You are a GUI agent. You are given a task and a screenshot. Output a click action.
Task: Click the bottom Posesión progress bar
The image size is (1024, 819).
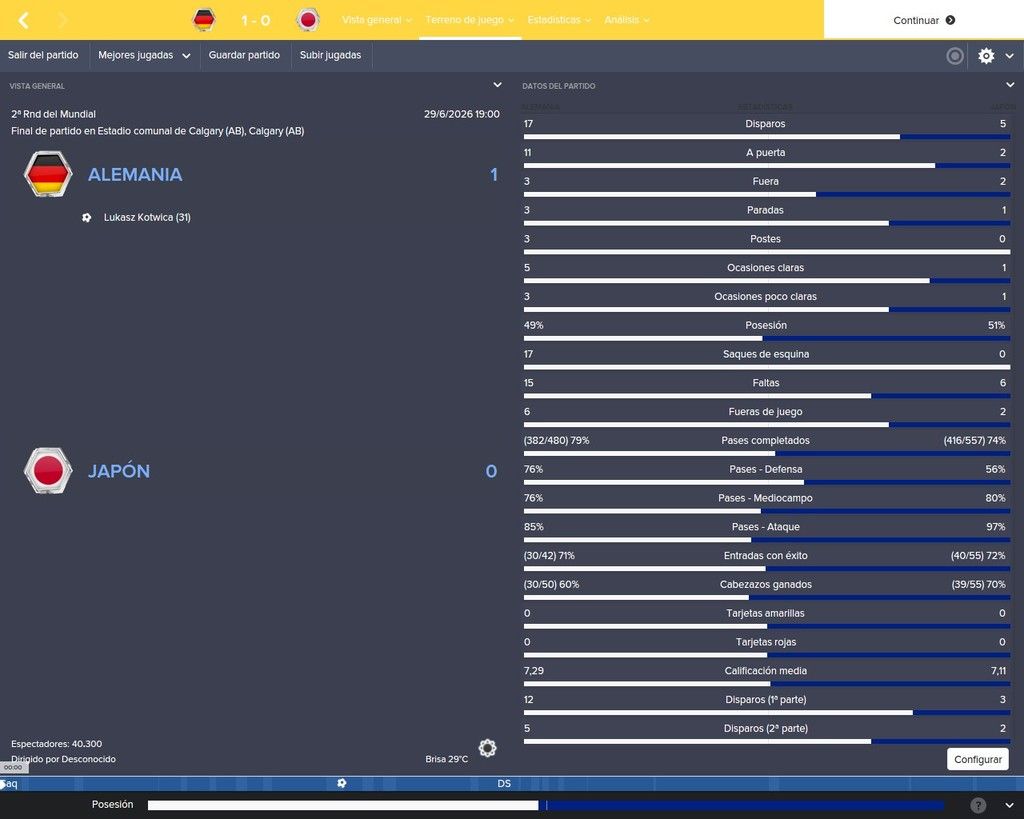[x=545, y=805]
